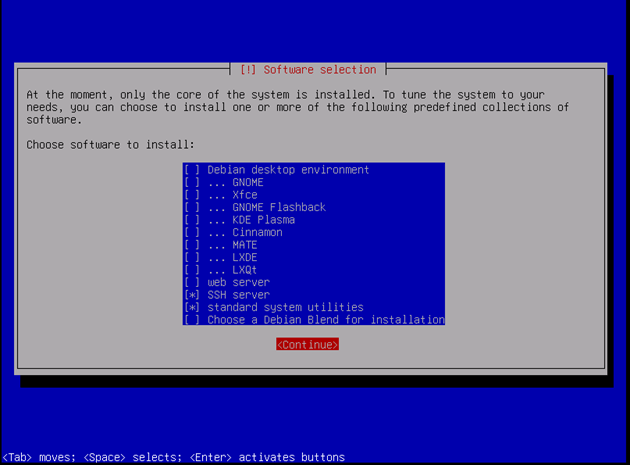Viewport: 630px width, 465px height.
Task: Uncheck the SSH server option
Action: click(193, 295)
